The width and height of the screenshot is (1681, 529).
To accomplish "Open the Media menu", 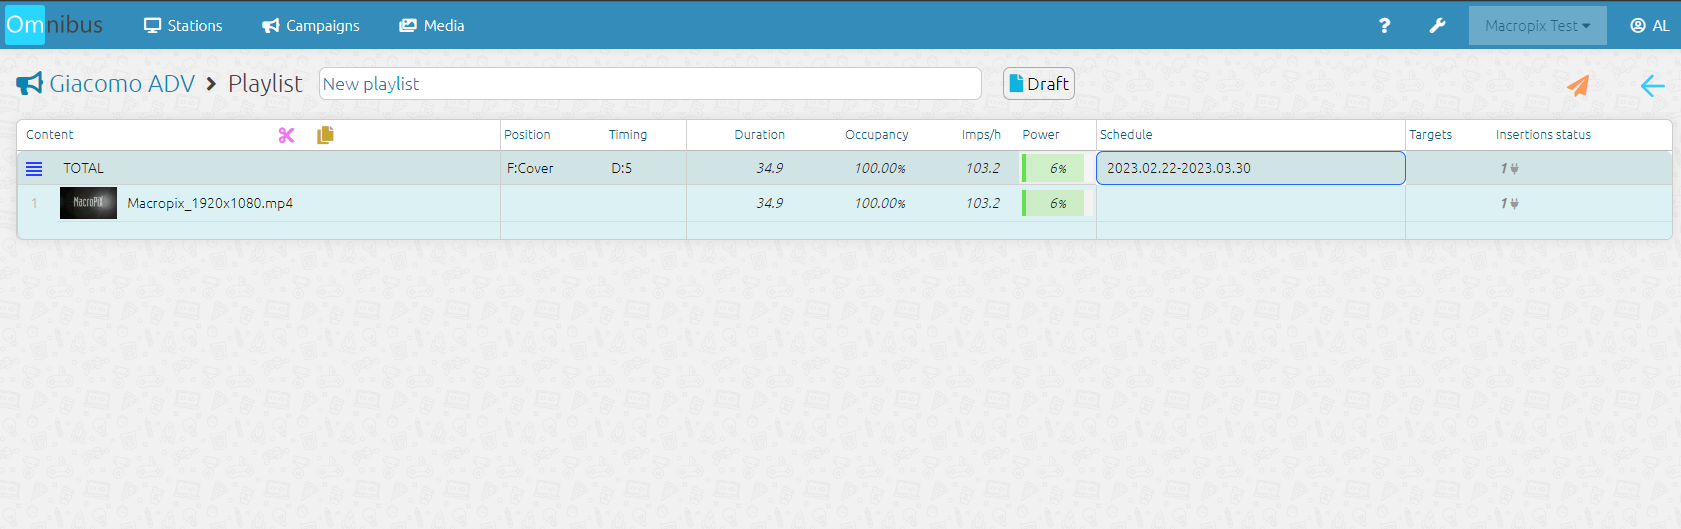I will click(432, 26).
